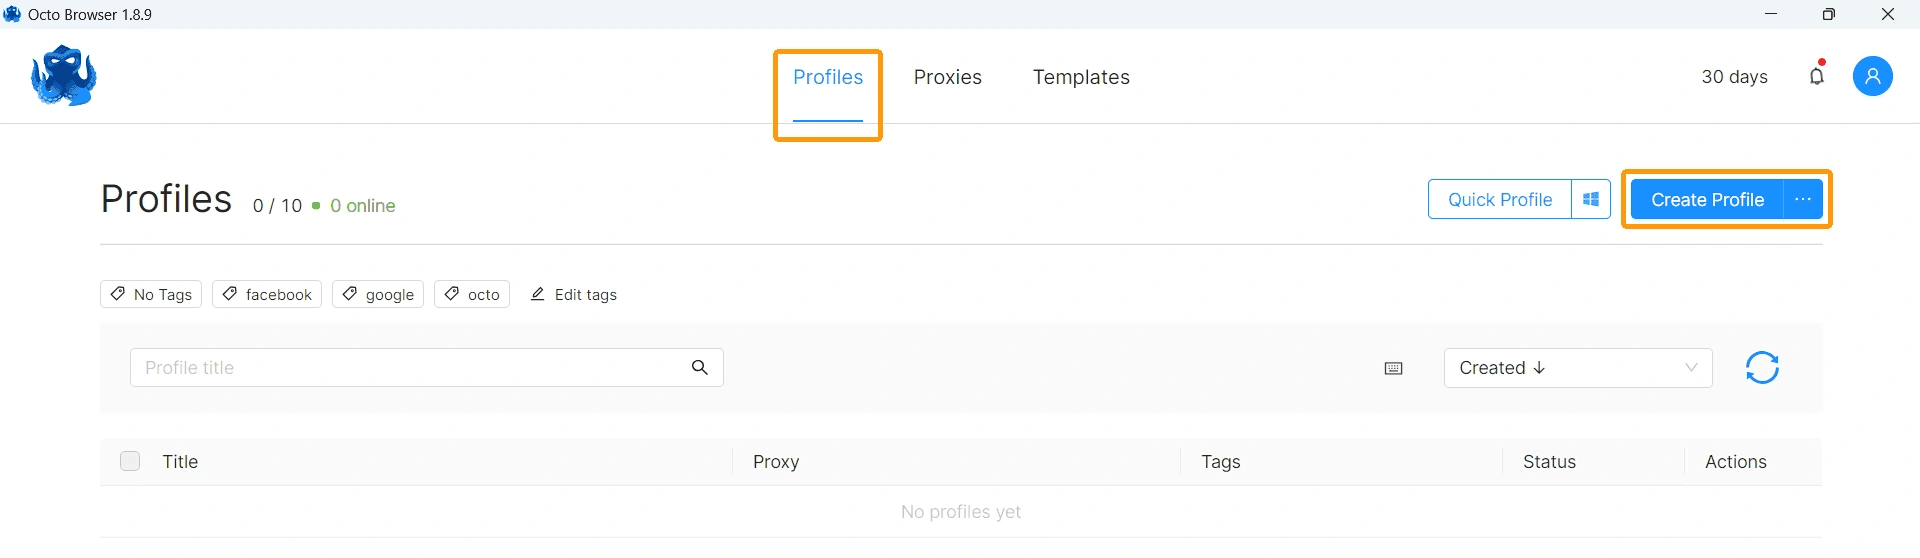
Task: Click the search magnifier in Profile title field
Action: pyautogui.click(x=700, y=368)
